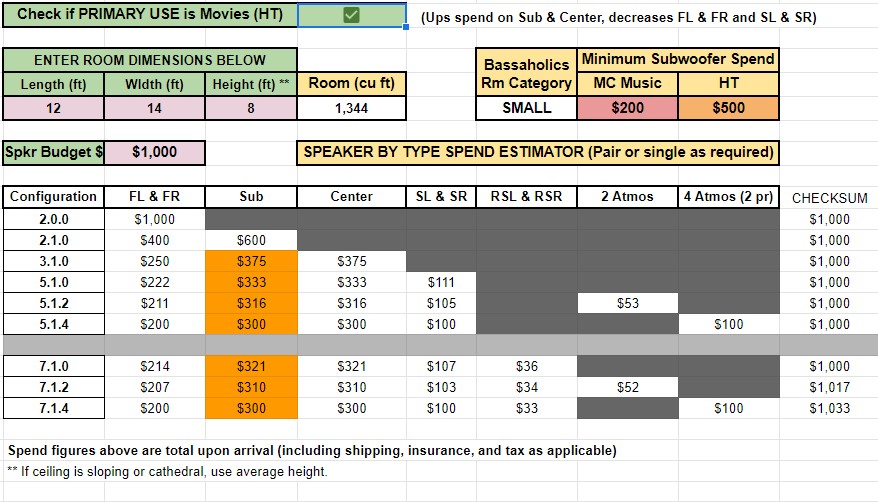Select the red MC Music $200 cell
This screenshot has height=502, width=878.
pos(627,108)
